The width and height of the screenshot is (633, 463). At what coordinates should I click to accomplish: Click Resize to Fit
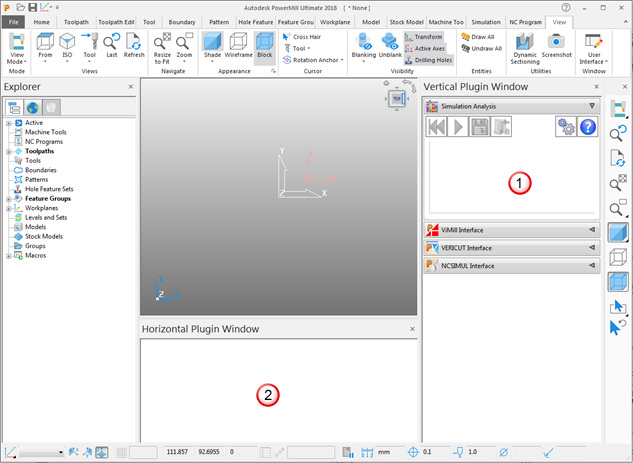coord(162,49)
